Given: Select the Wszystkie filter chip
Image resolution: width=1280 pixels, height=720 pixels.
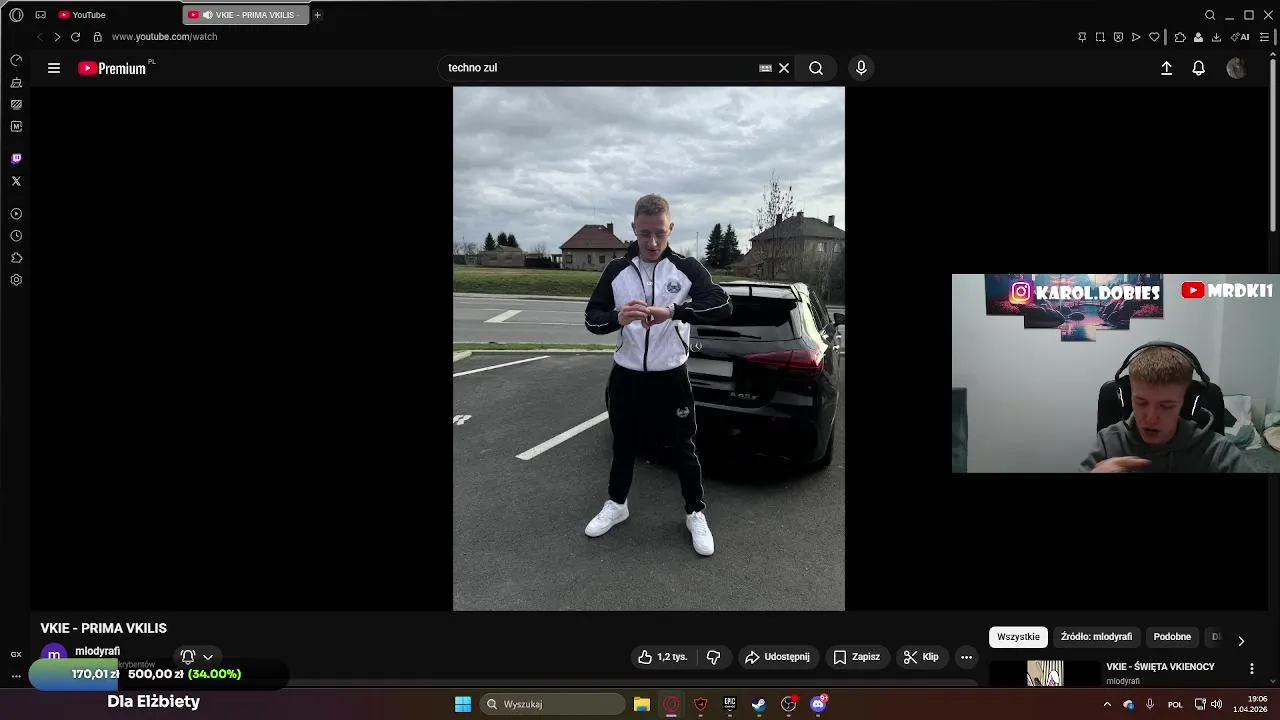Looking at the screenshot, I should 1018,637.
